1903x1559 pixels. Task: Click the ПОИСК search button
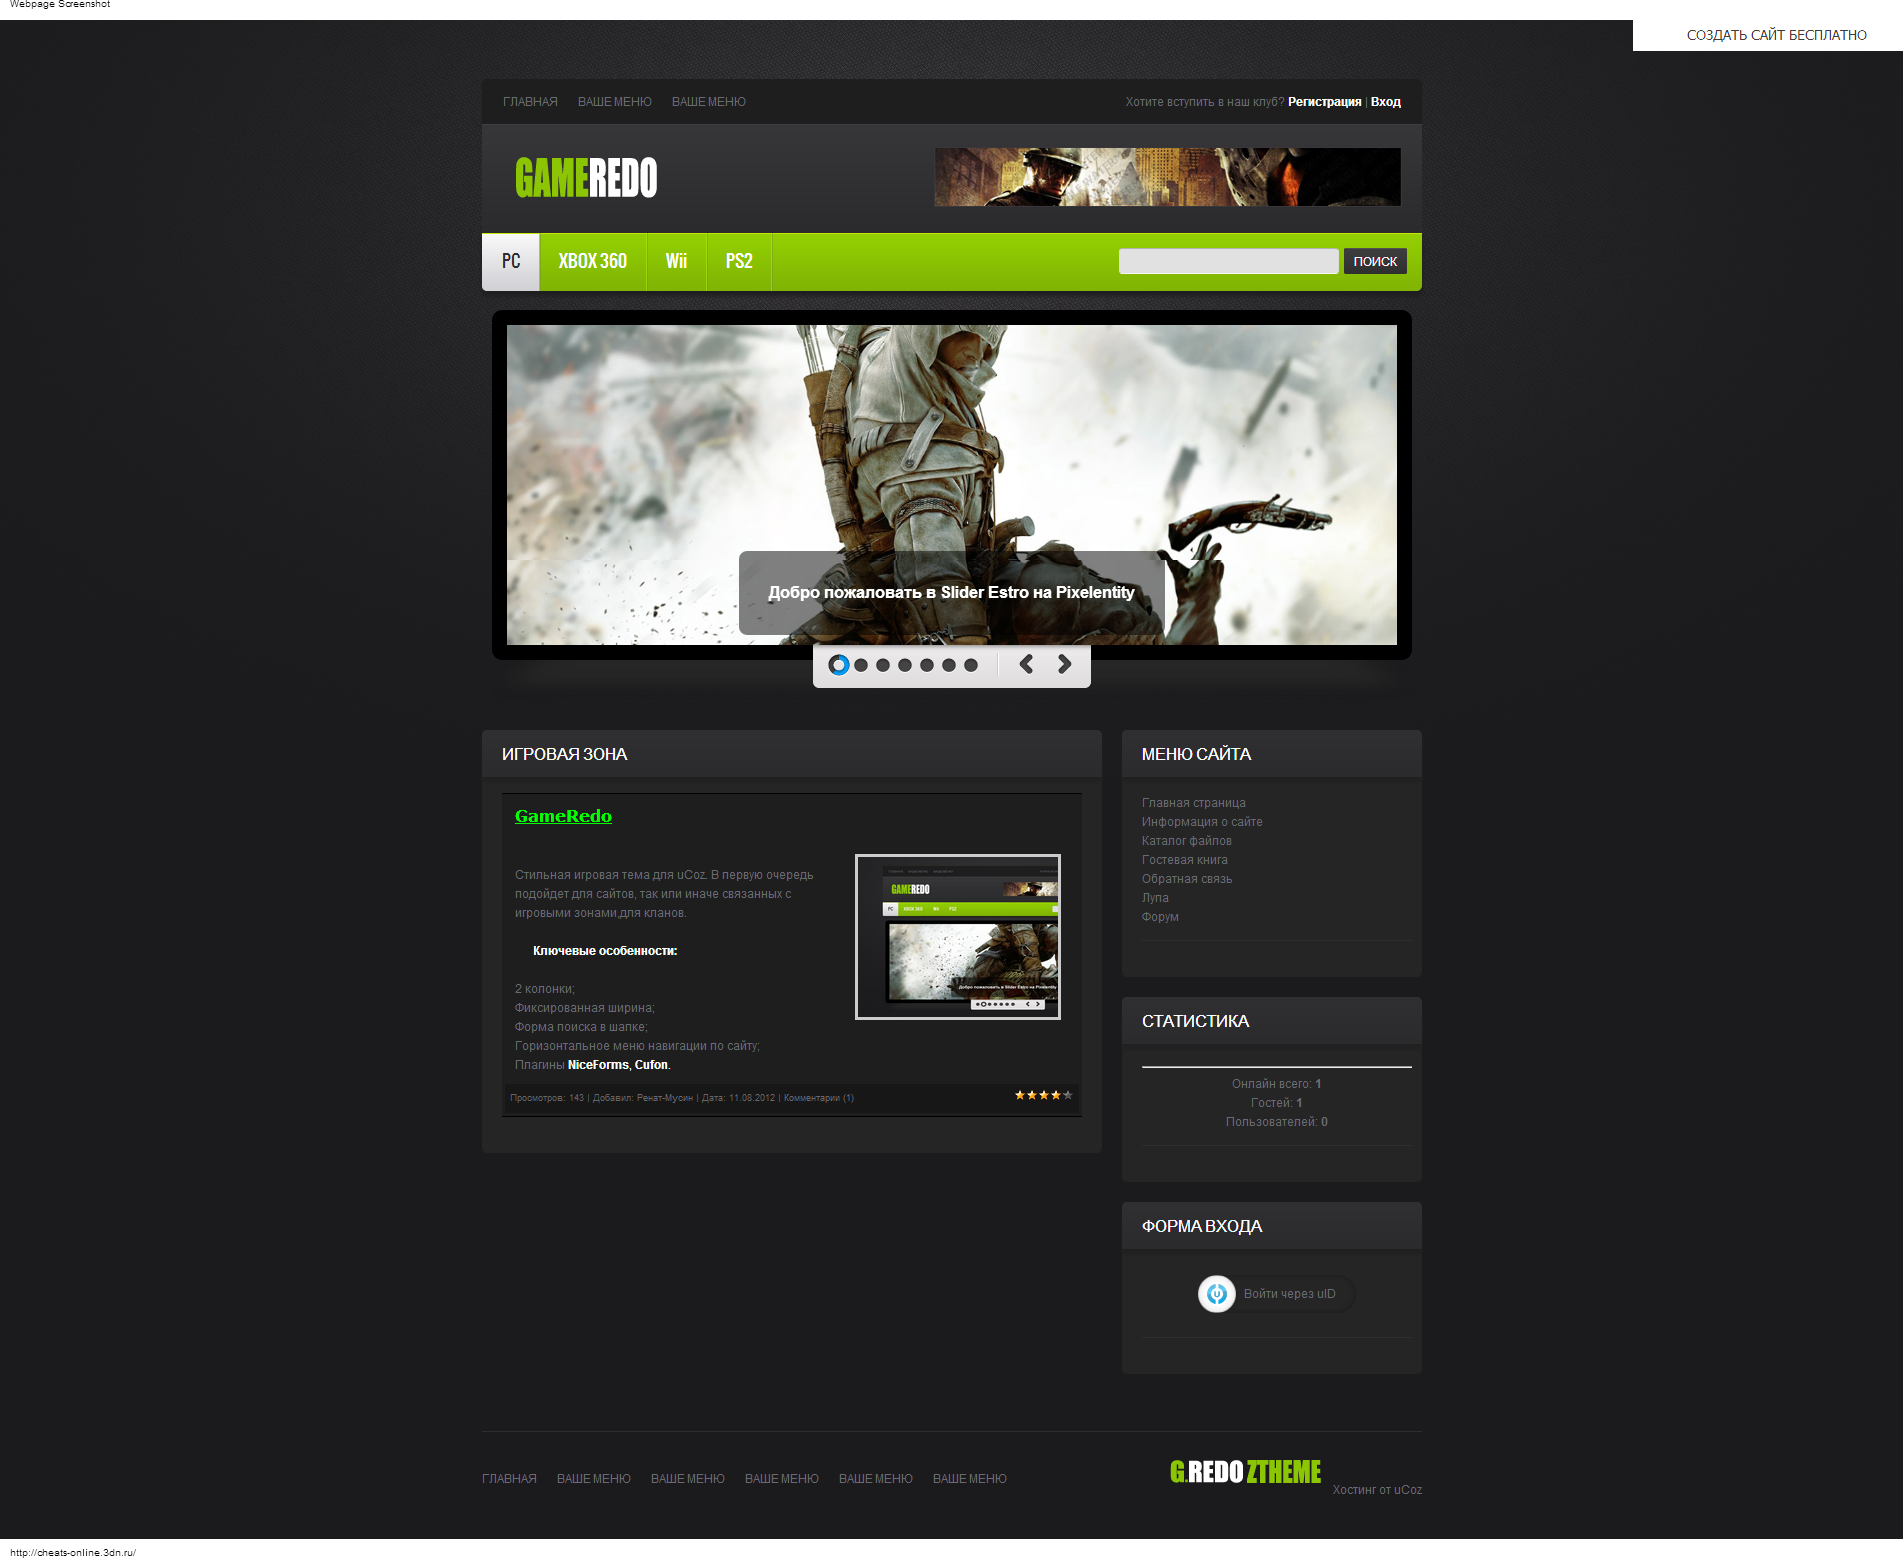[1375, 261]
